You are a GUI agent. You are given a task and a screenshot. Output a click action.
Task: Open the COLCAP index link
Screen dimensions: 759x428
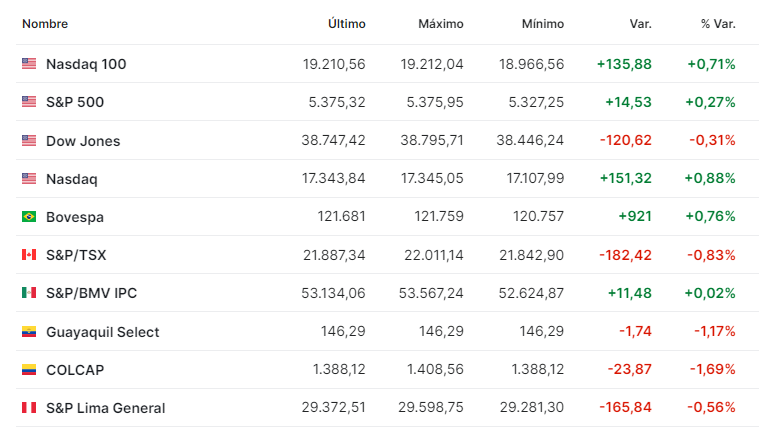[75, 370]
